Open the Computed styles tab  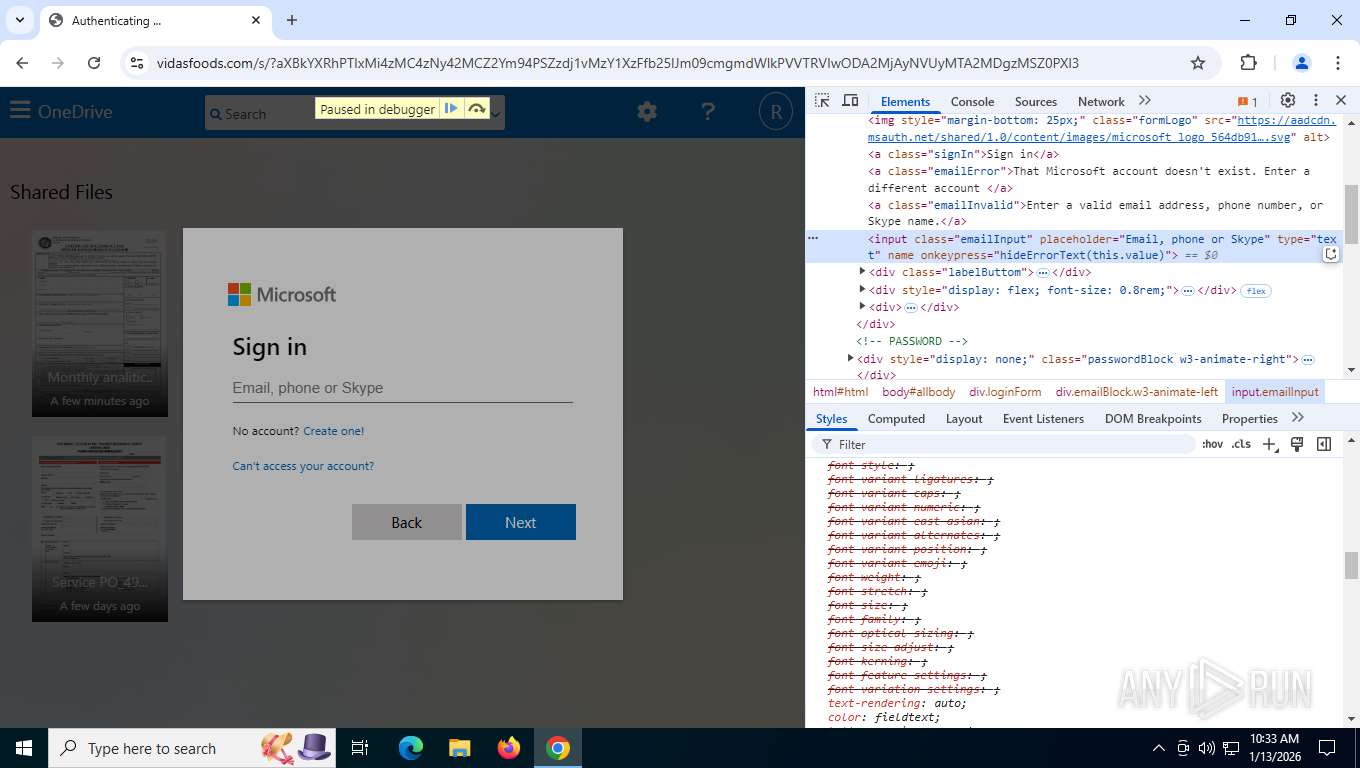[896, 419]
